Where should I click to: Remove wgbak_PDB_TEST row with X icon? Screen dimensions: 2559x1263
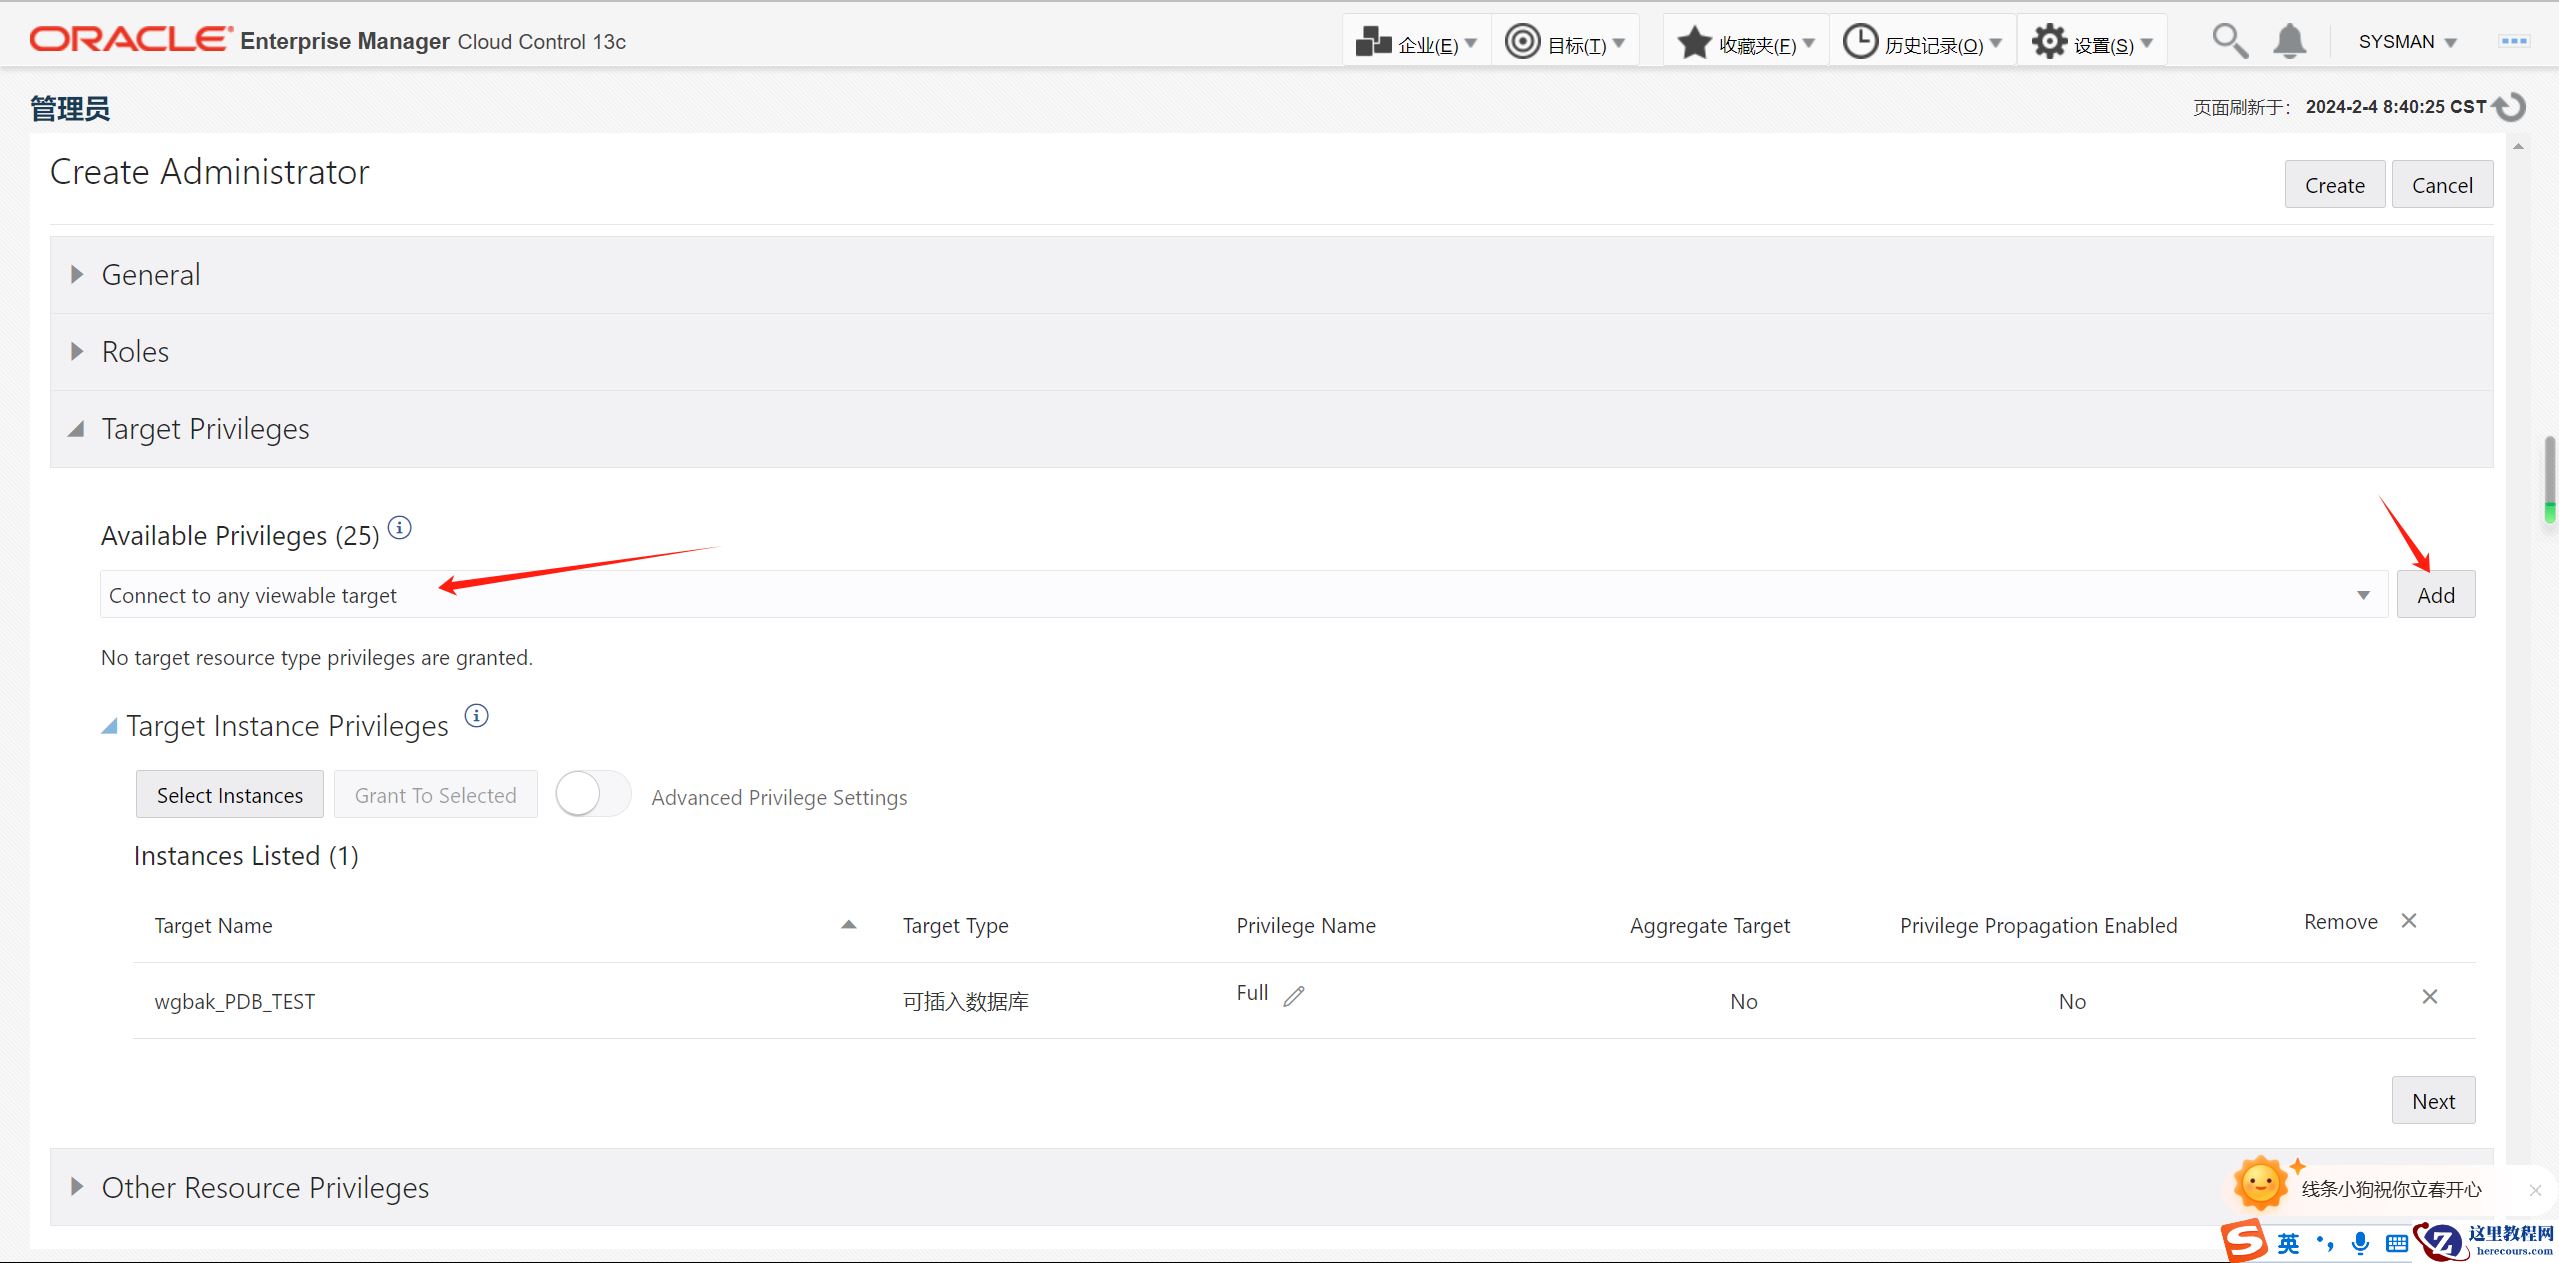point(2429,997)
